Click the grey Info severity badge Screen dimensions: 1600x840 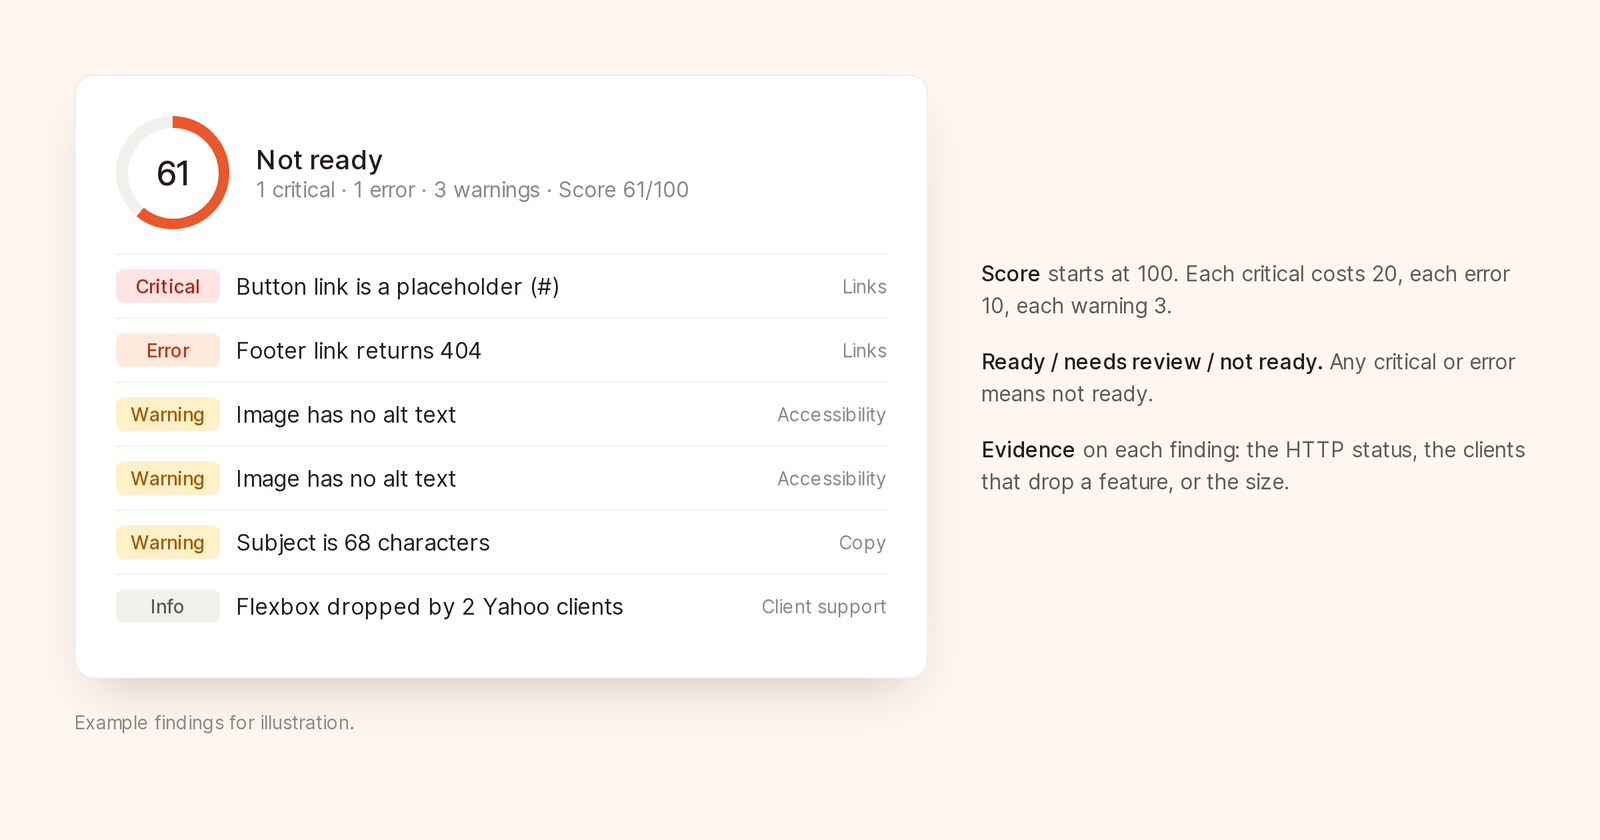point(168,606)
